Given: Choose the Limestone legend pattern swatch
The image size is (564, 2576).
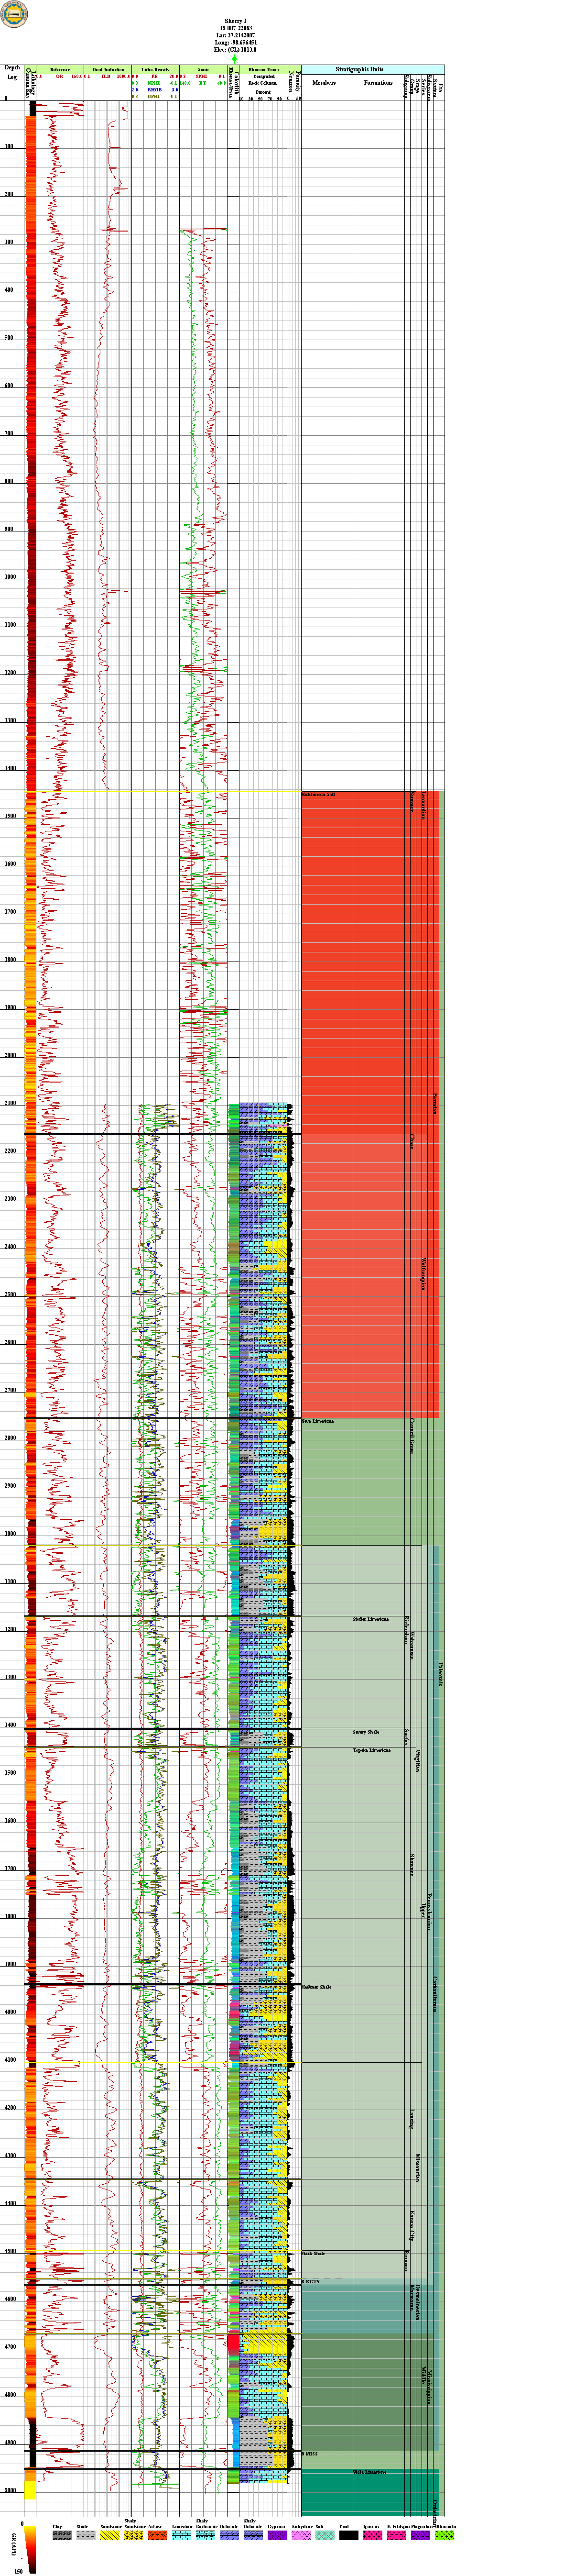Looking at the screenshot, I should [x=181, y=2535].
